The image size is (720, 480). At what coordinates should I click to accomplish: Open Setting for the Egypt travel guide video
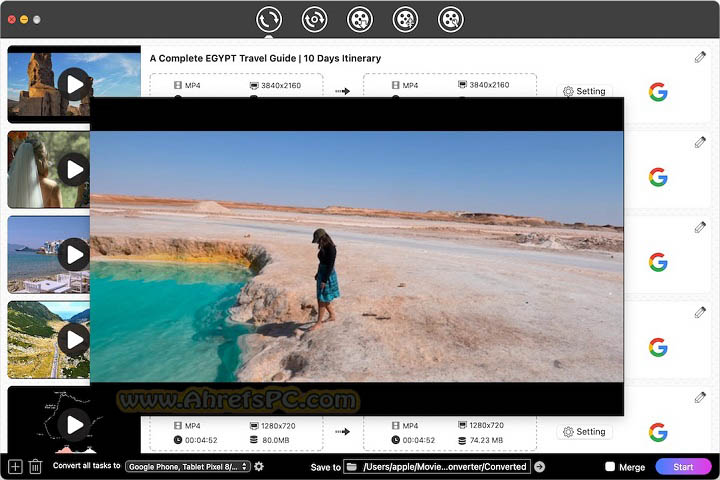(x=584, y=91)
